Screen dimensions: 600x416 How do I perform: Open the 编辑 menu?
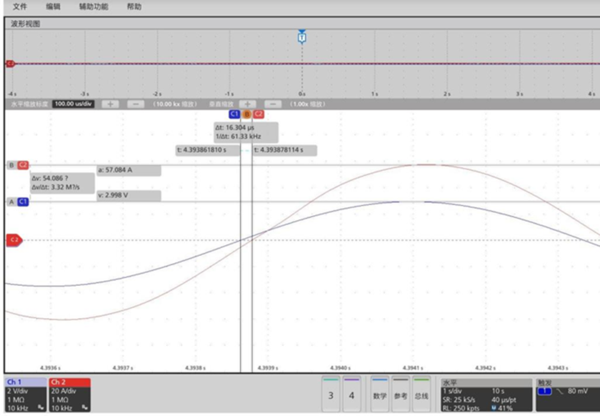tap(53, 6)
